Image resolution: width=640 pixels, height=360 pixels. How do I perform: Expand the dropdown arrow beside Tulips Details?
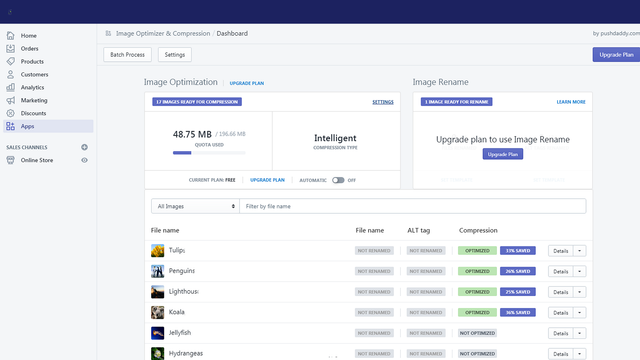[580, 251]
